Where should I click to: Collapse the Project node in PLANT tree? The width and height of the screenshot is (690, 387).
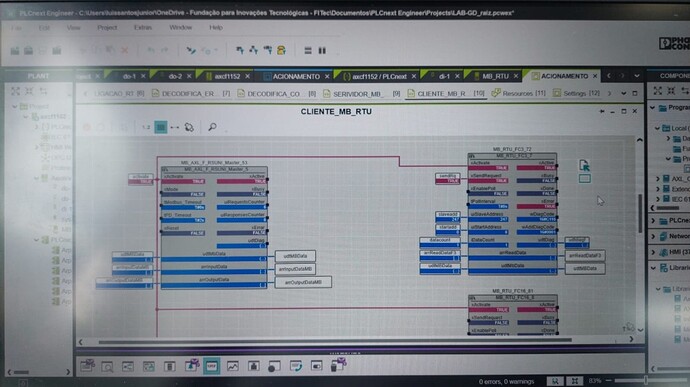tap(15, 106)
